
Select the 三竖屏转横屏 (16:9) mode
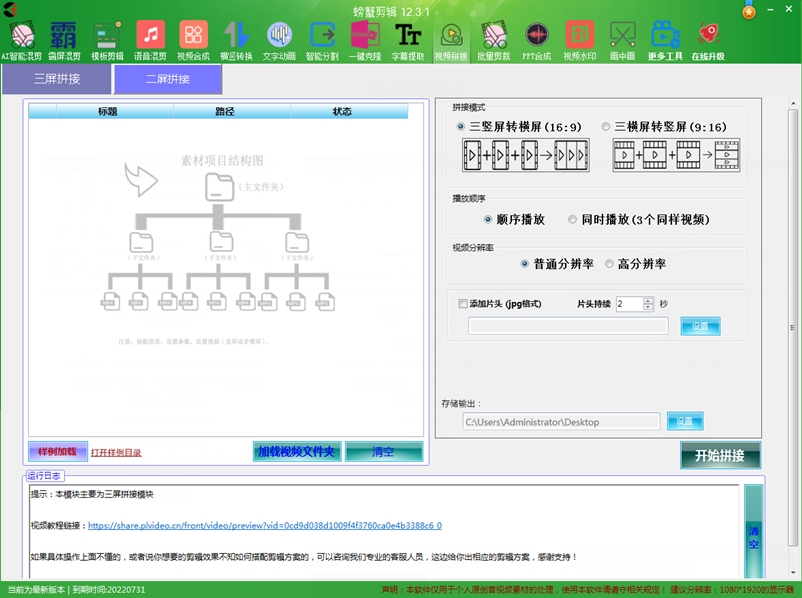click(x=459, y=125)
